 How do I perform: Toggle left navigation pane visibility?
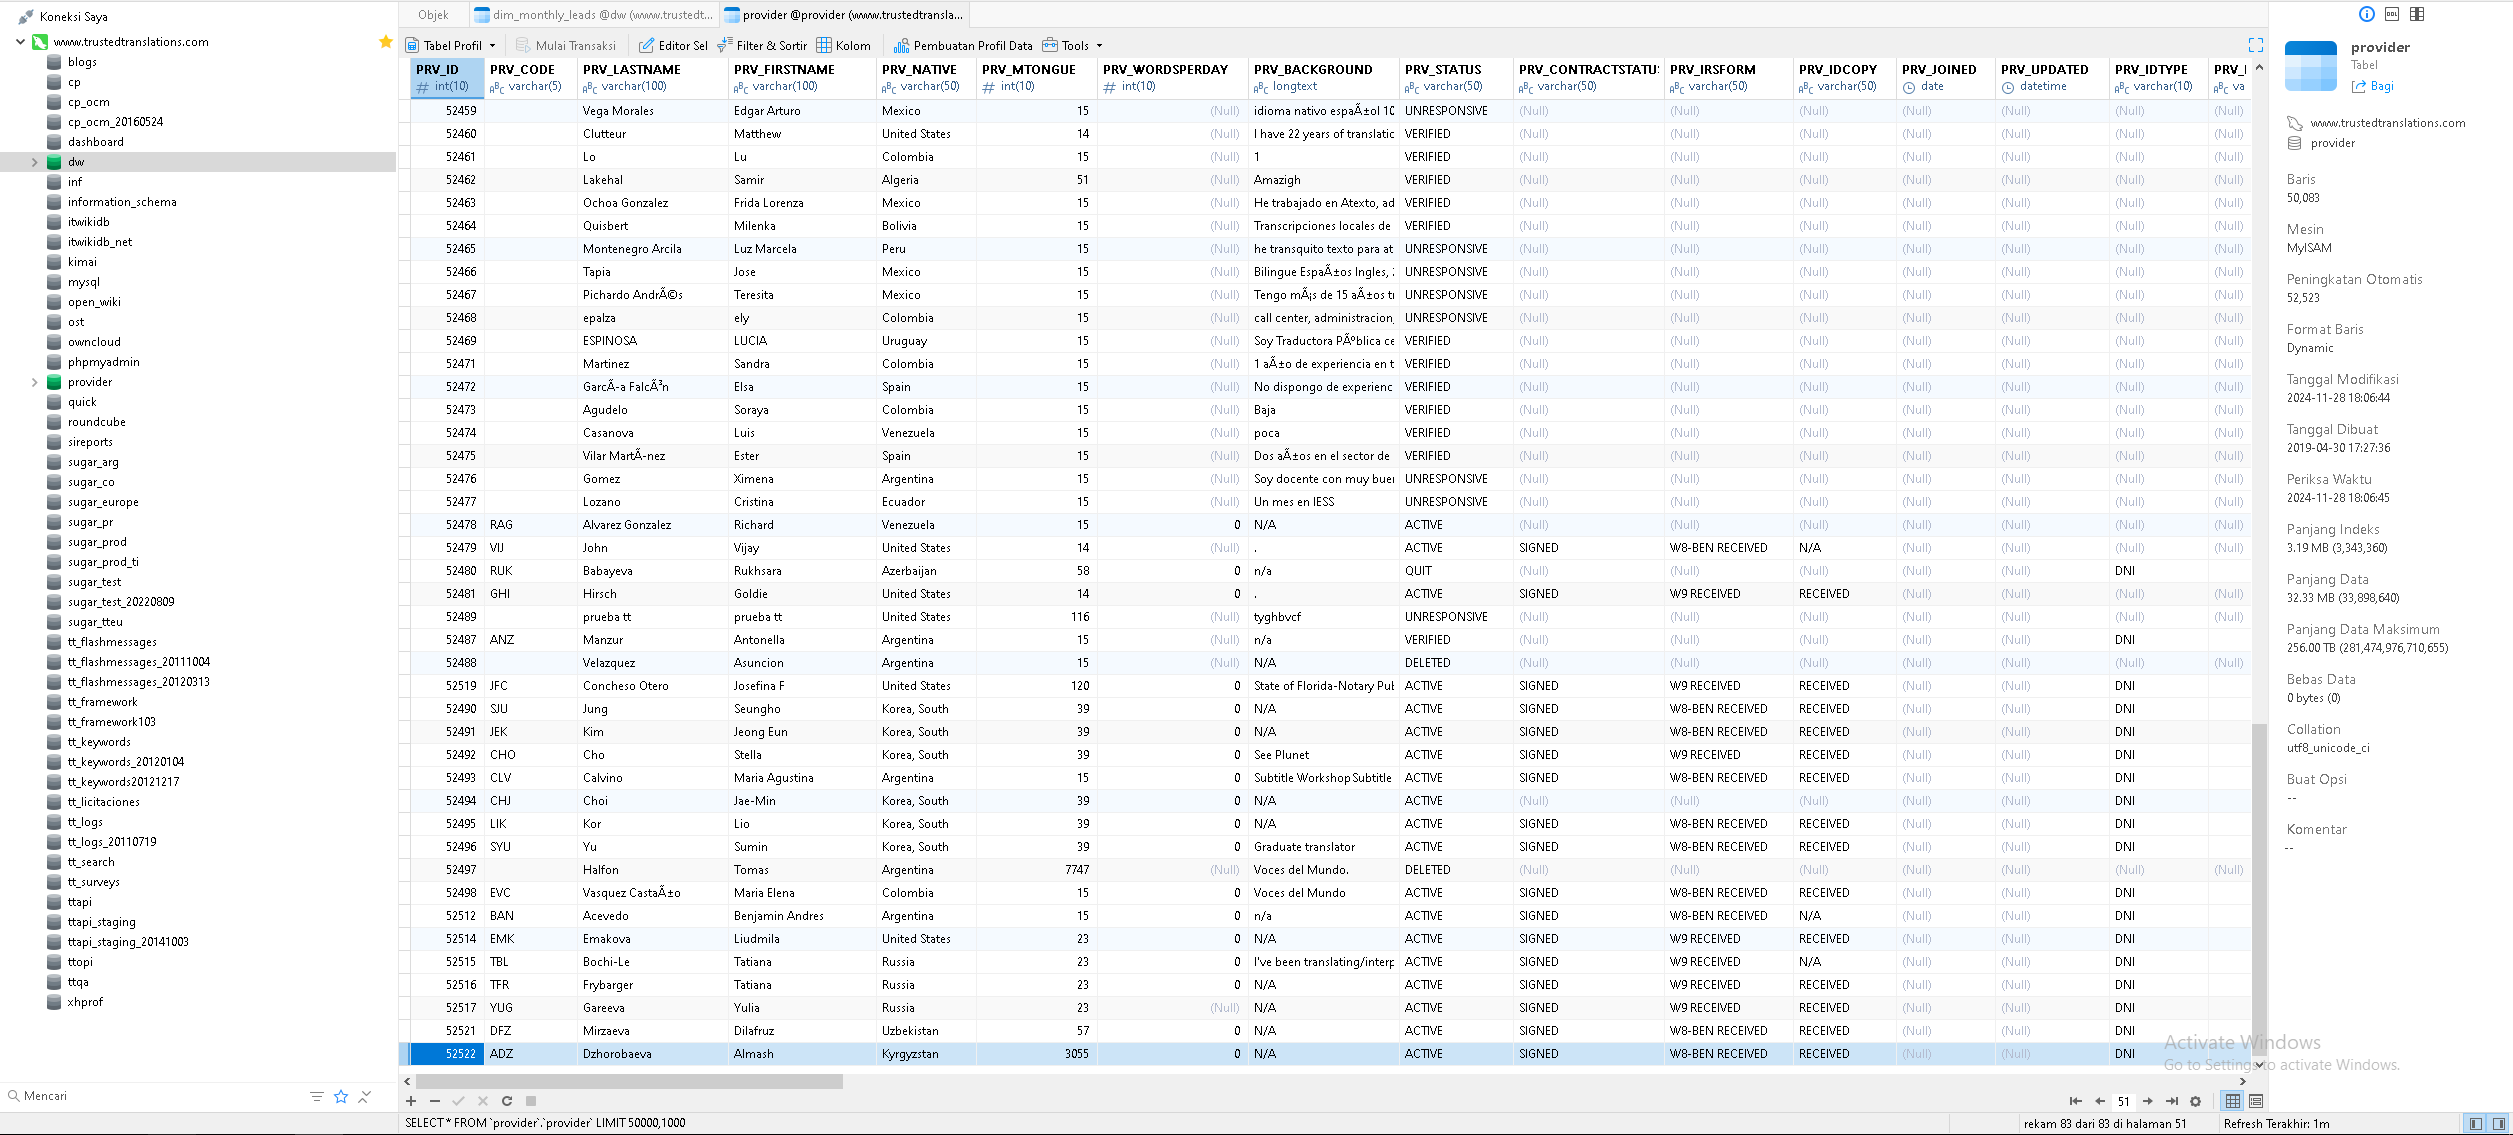[x=2475, y=1124]
